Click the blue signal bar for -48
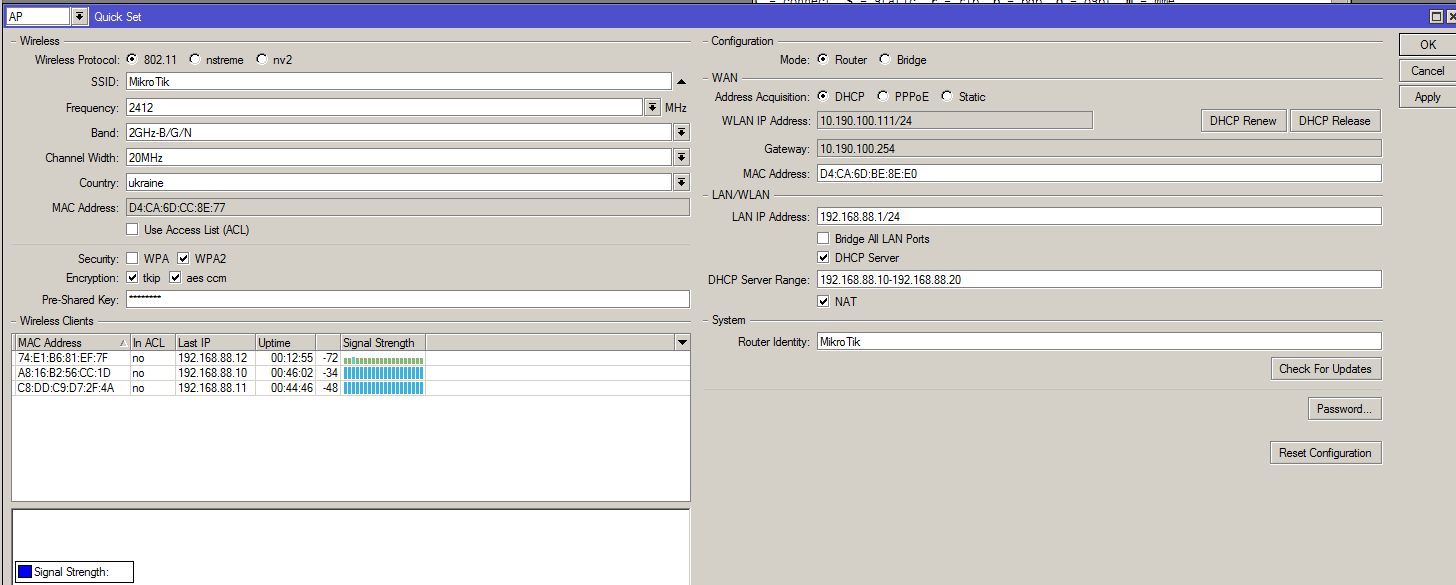This screenshot has height=585, width=1456. [x=383, y=388]
